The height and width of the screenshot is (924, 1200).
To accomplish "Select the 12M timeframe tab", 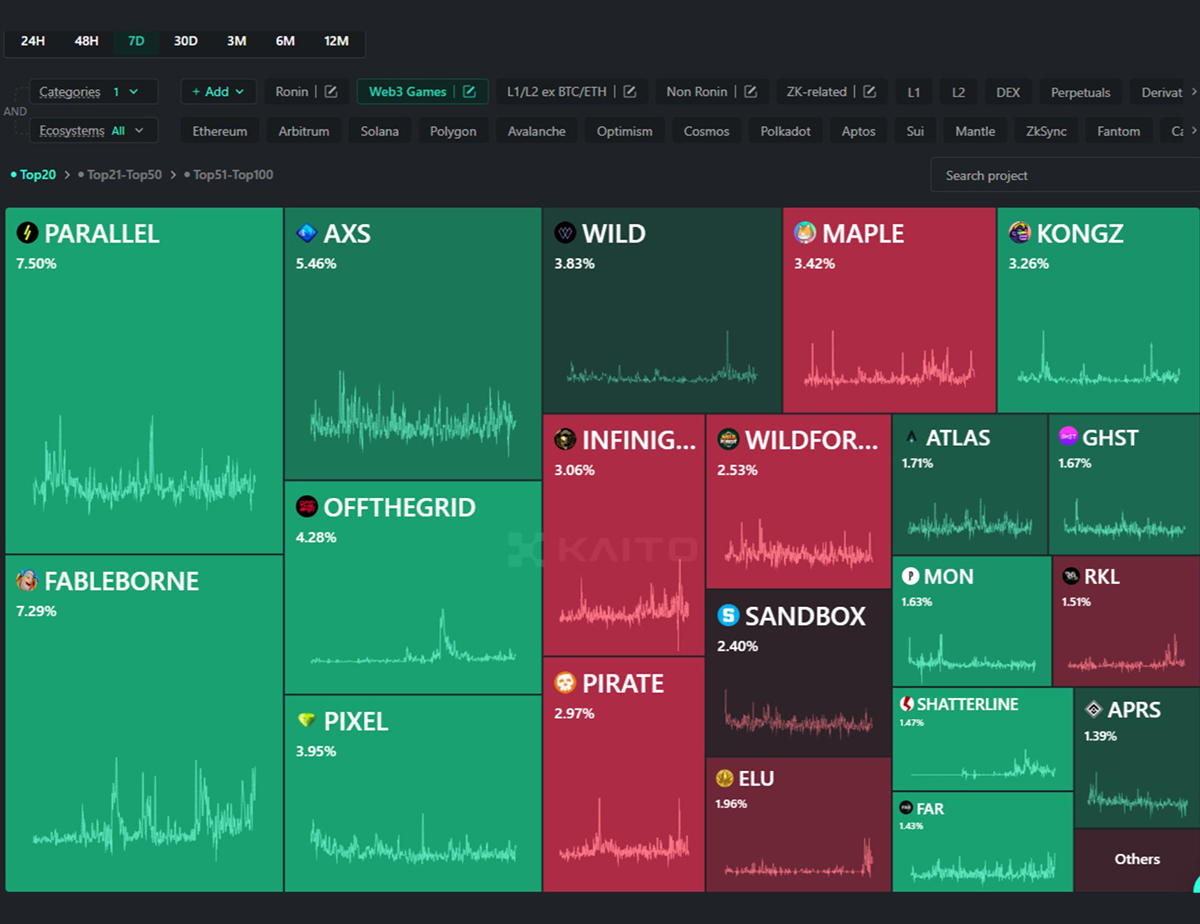I will 337,41.
